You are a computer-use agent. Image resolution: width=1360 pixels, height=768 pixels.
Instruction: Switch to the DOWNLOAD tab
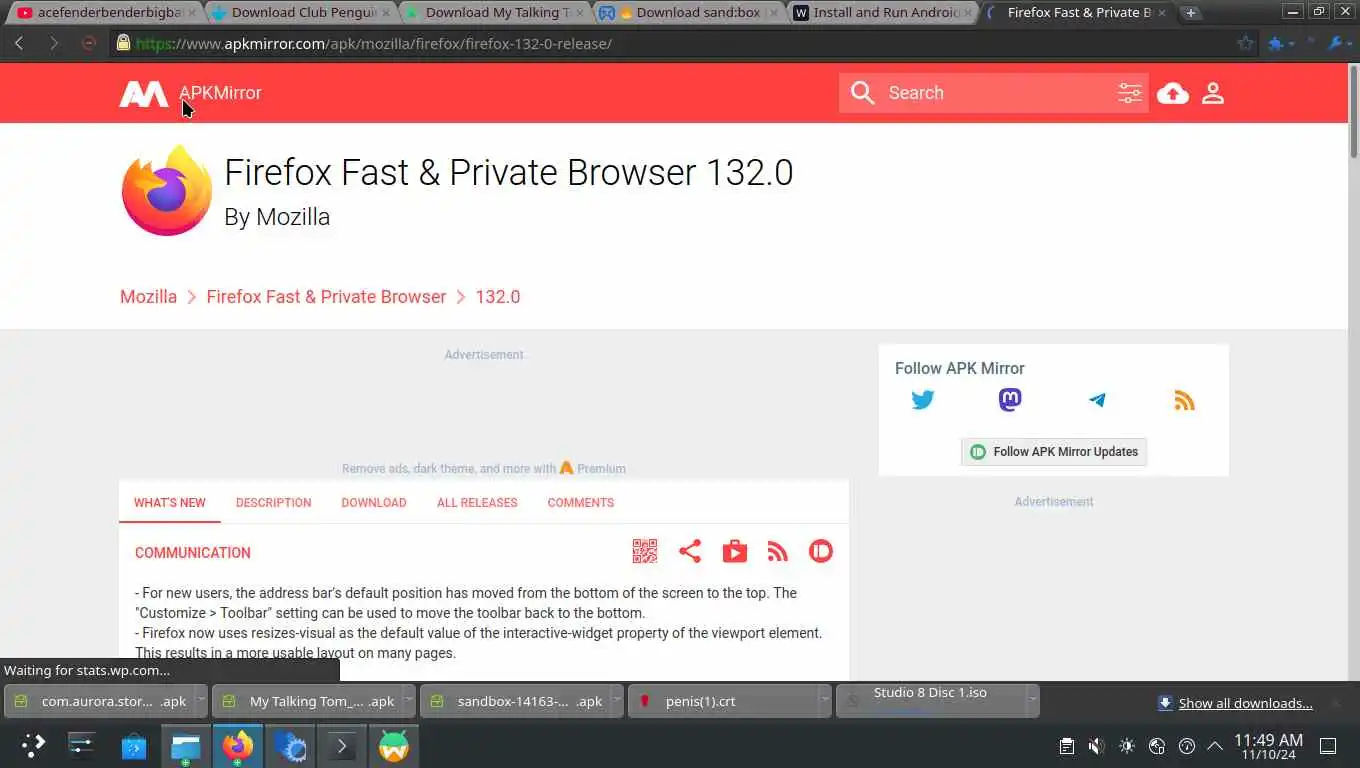374,503
